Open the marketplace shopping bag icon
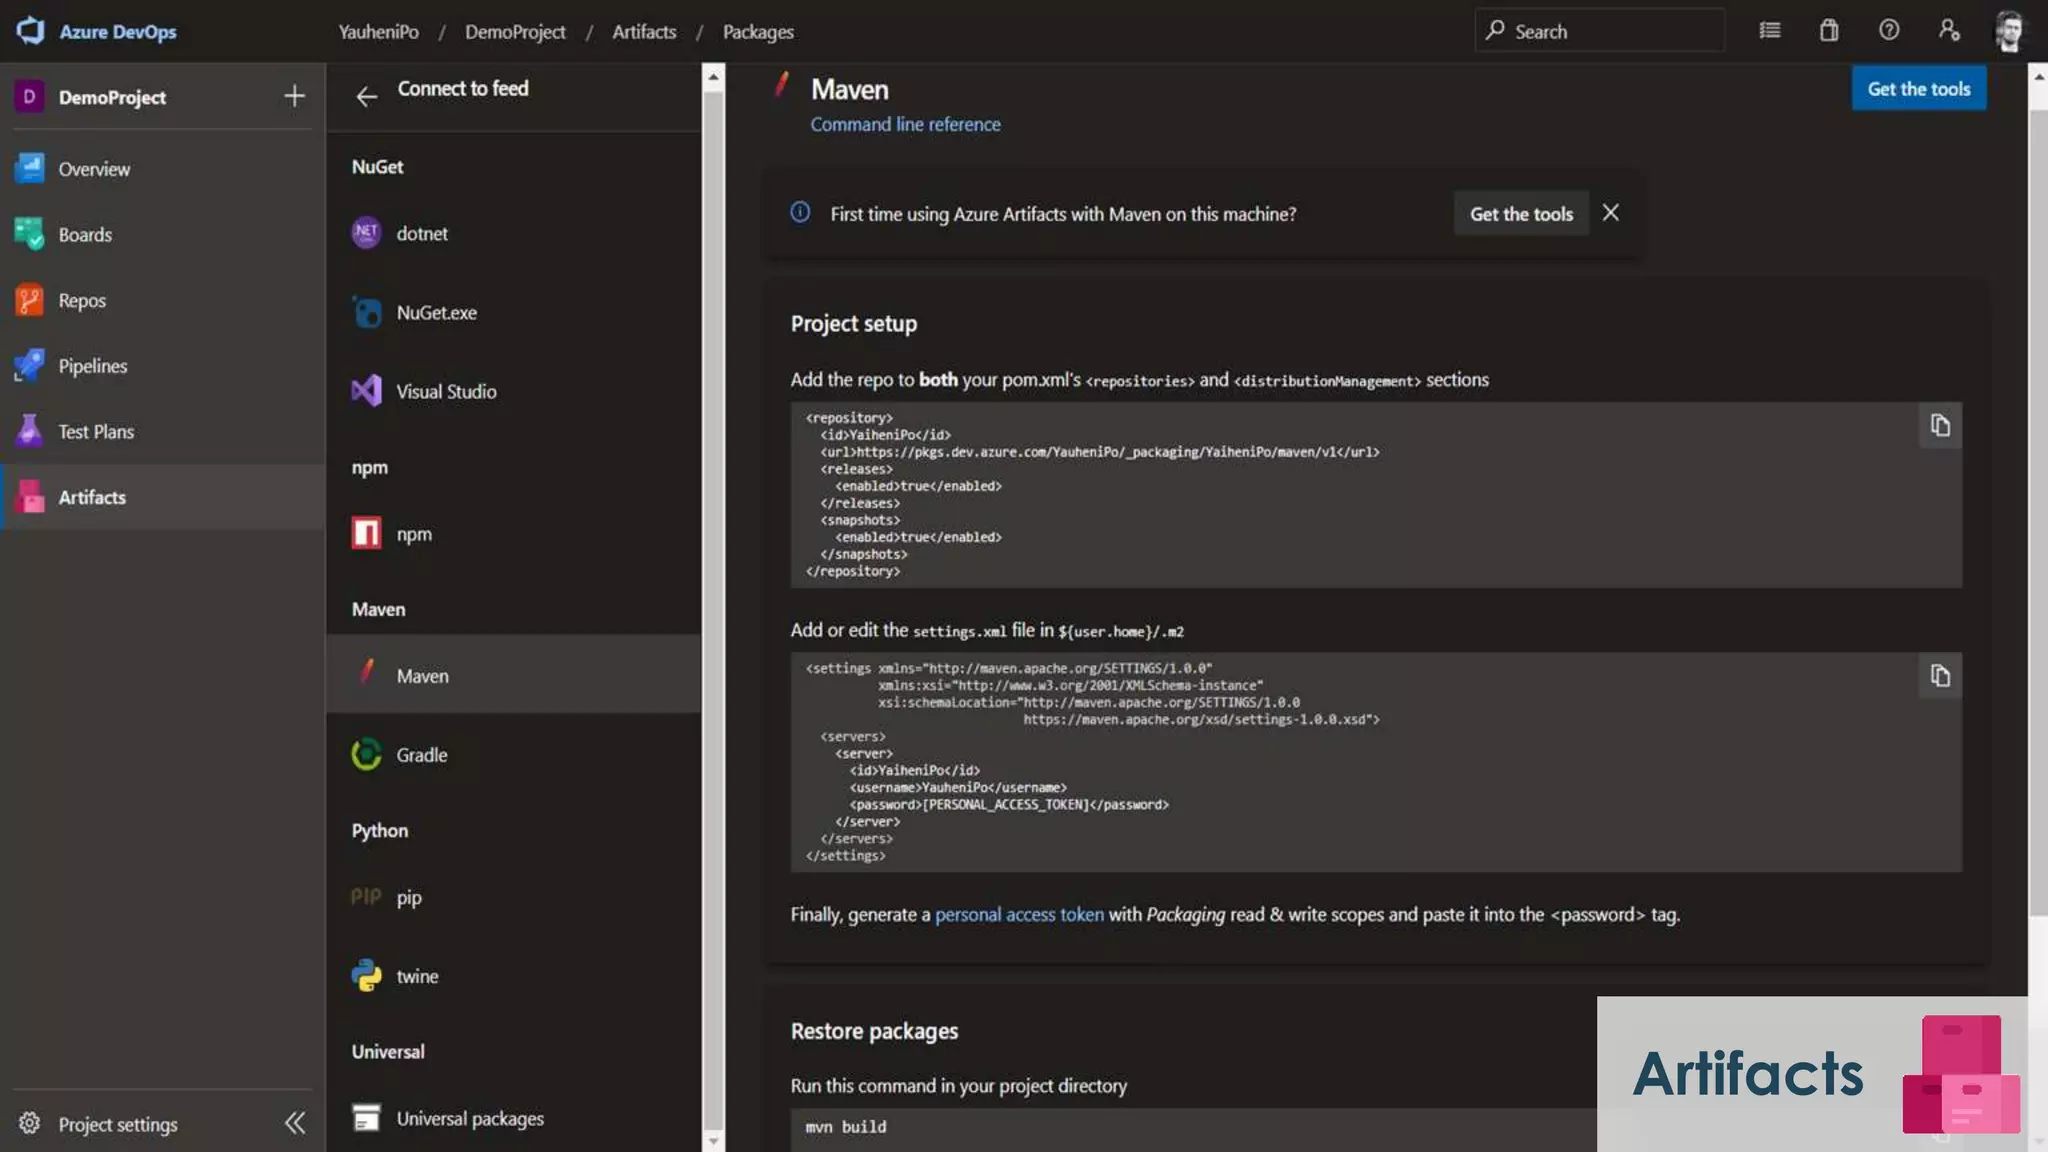The image size is (2048, 1152). coord(1829,30)
